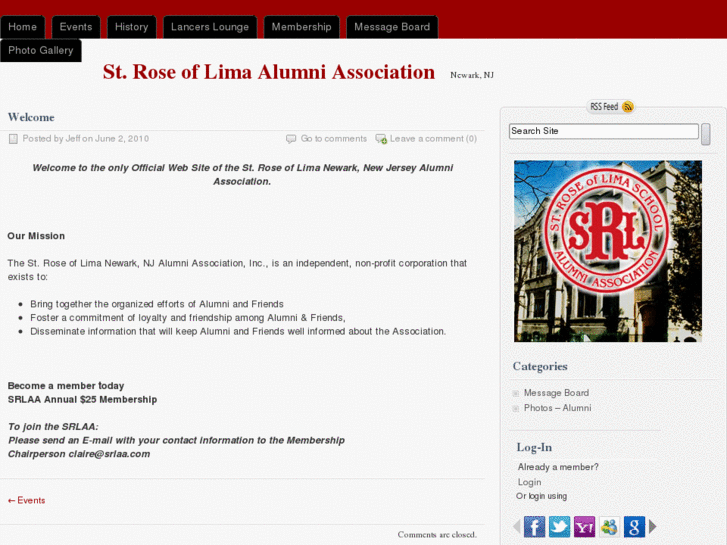Image resolution: width=727 pixels, height=545 pixels.
Task: Open the RSS Feed text link
Action: pyautogui.click(x=604, y=107)
